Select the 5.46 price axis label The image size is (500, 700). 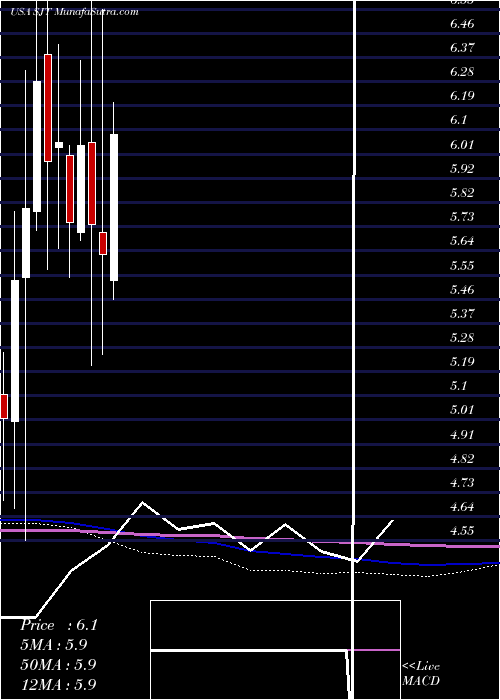pyautogui.click(x=462, y=290)
